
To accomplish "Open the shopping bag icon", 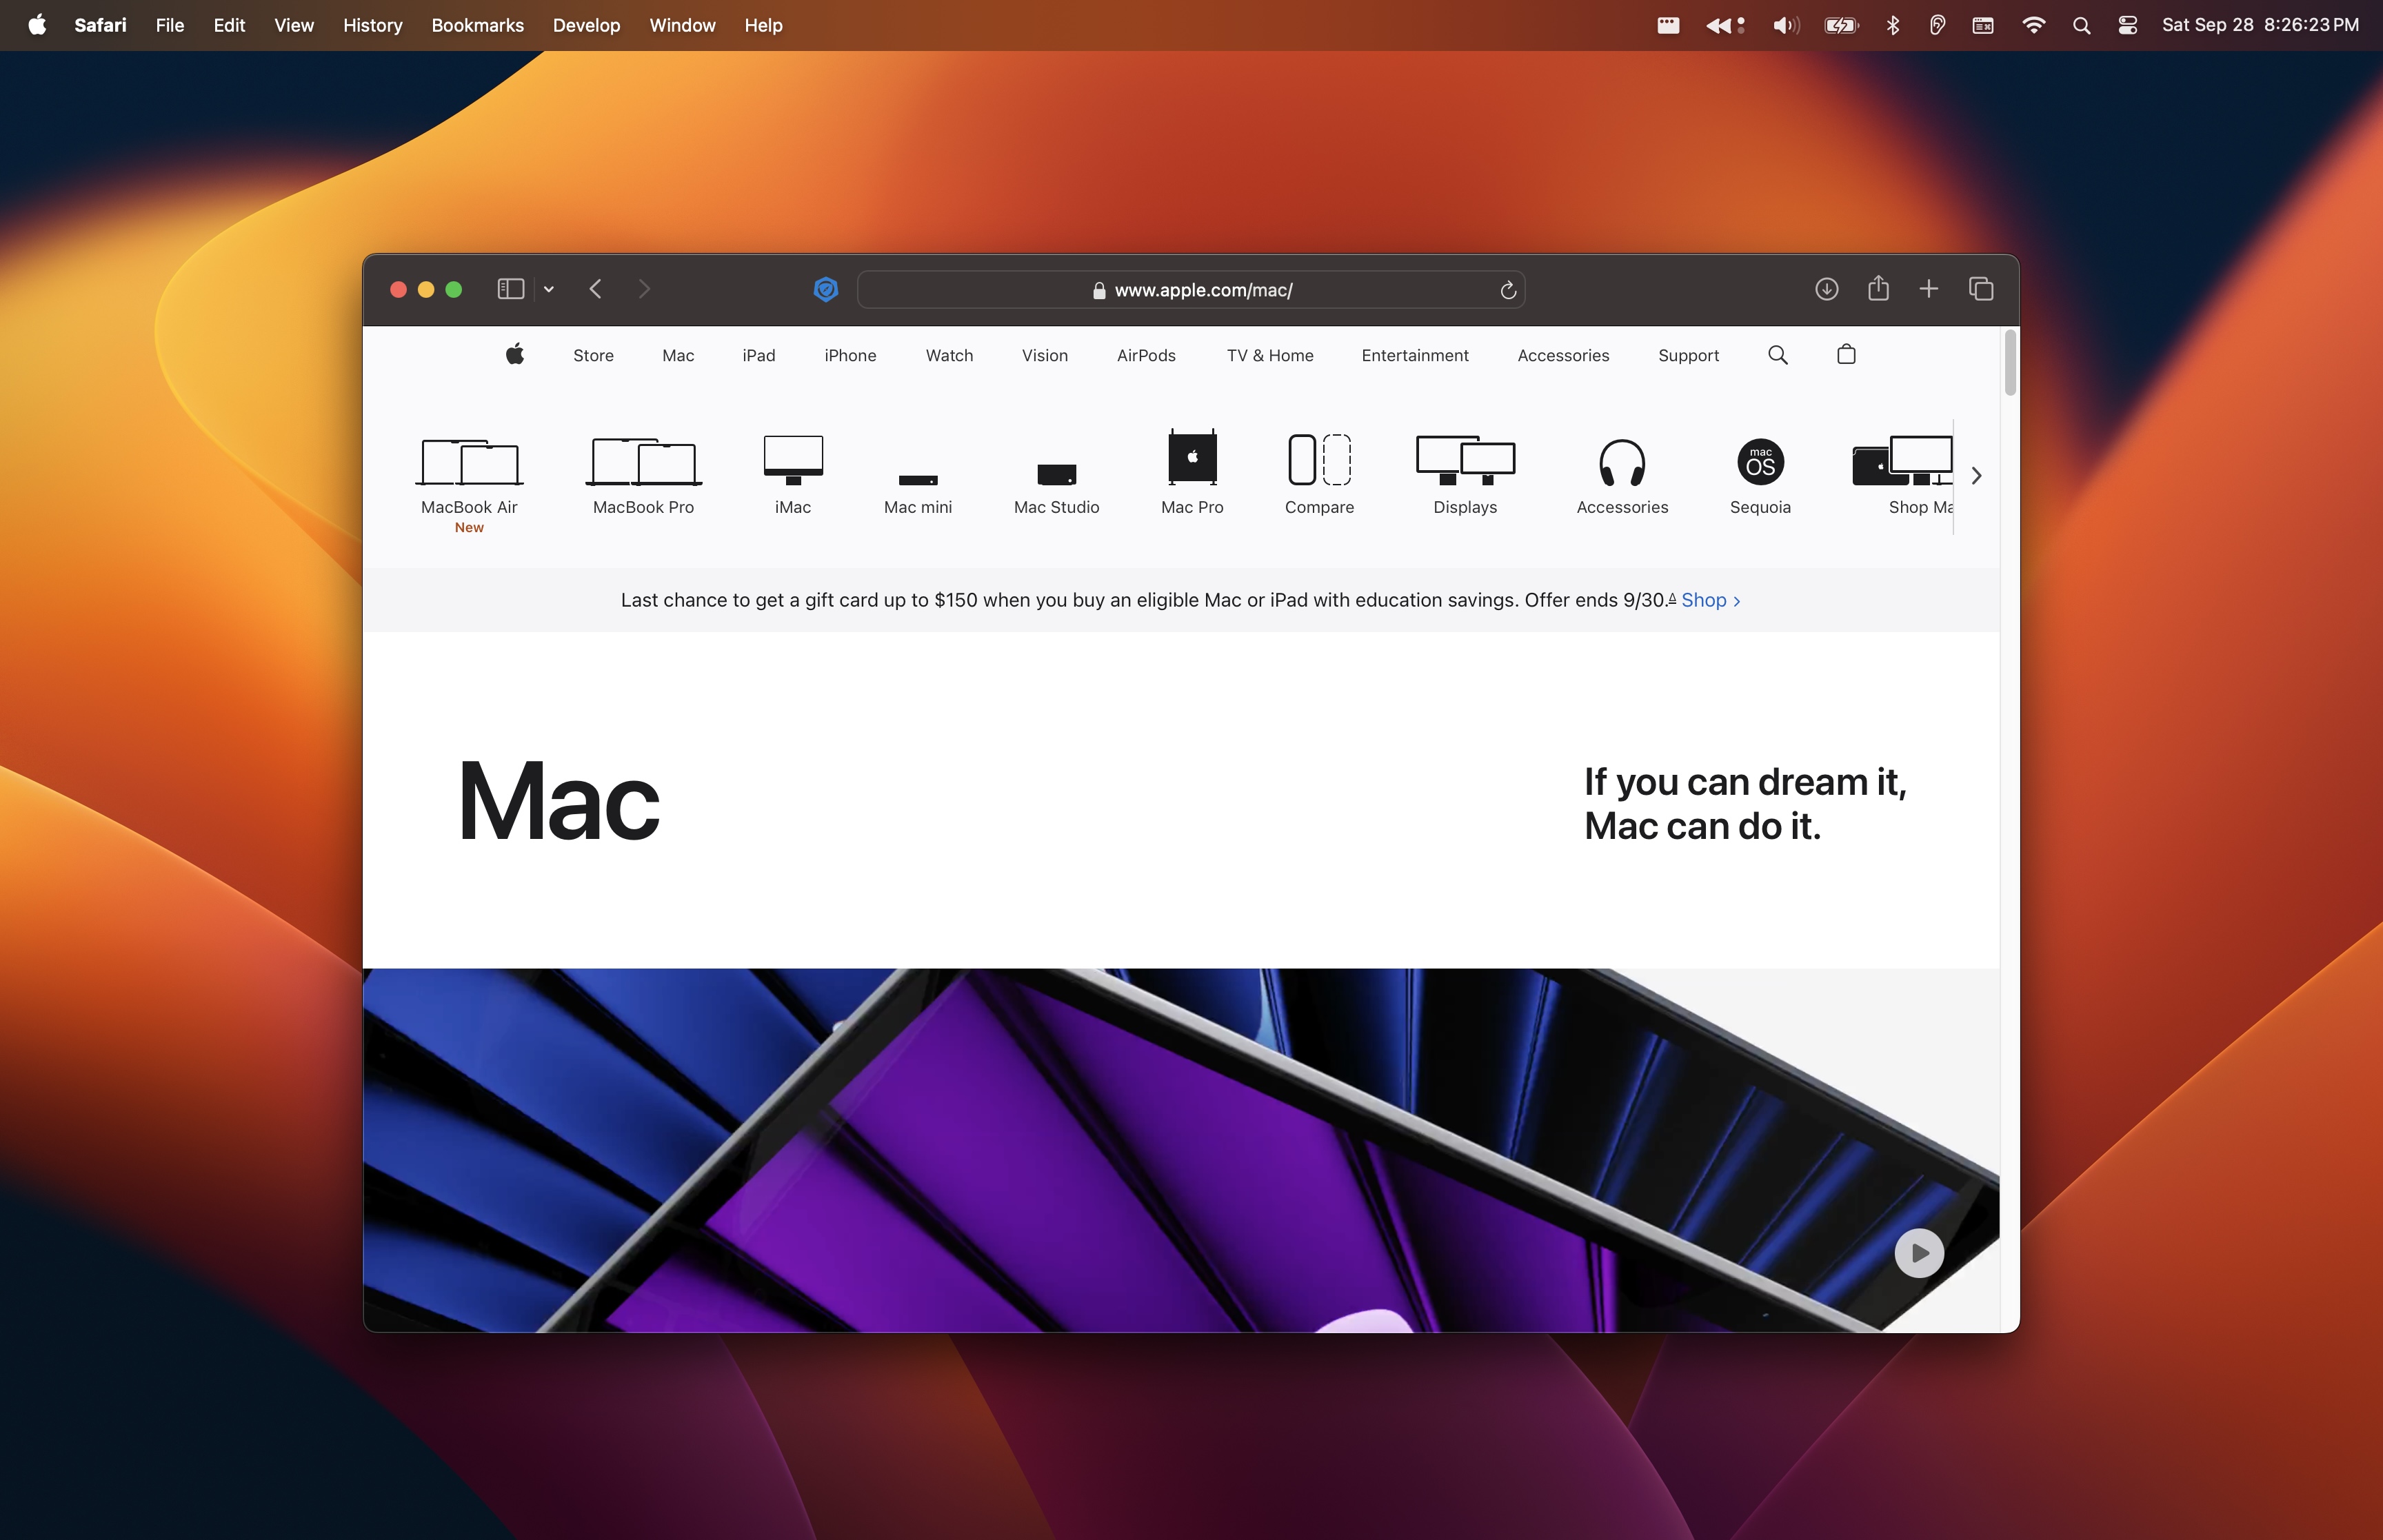I will point(1846,355).
